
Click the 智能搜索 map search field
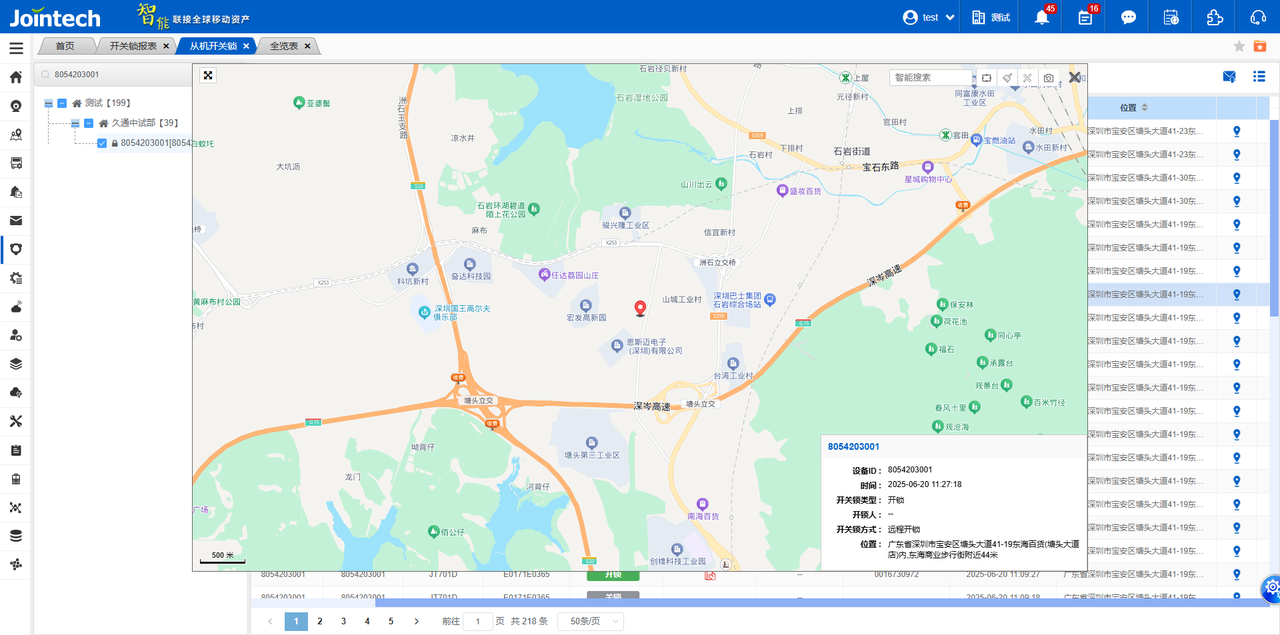pos(930,77)
